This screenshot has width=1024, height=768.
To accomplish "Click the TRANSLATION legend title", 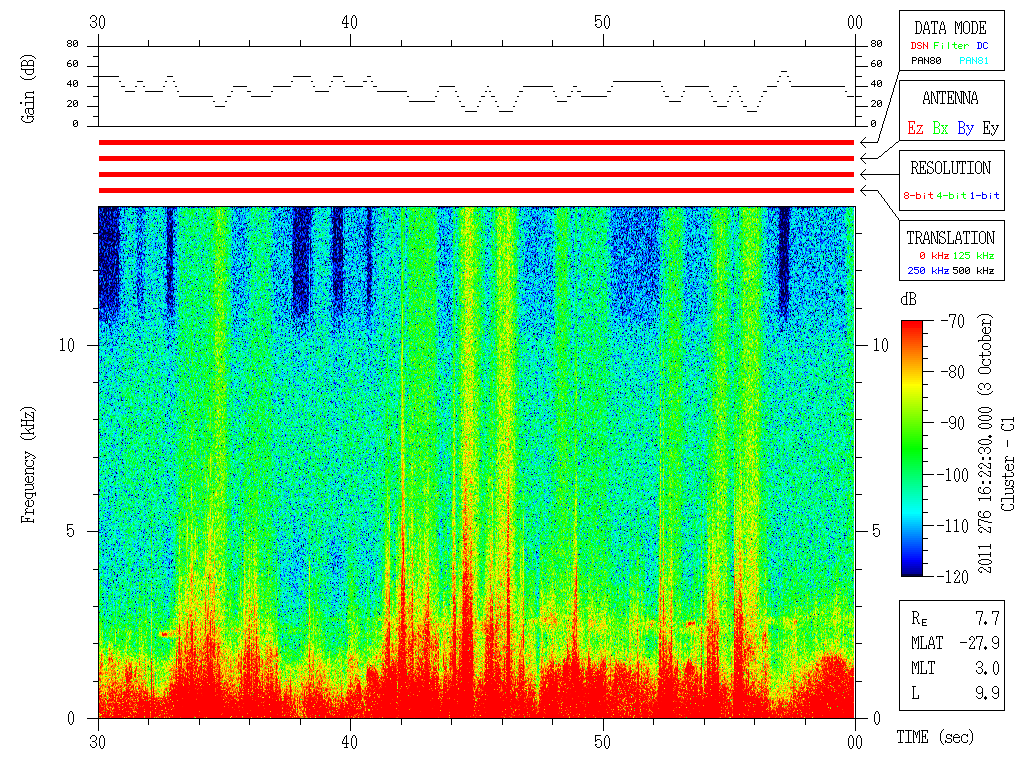I will [951, 238].
